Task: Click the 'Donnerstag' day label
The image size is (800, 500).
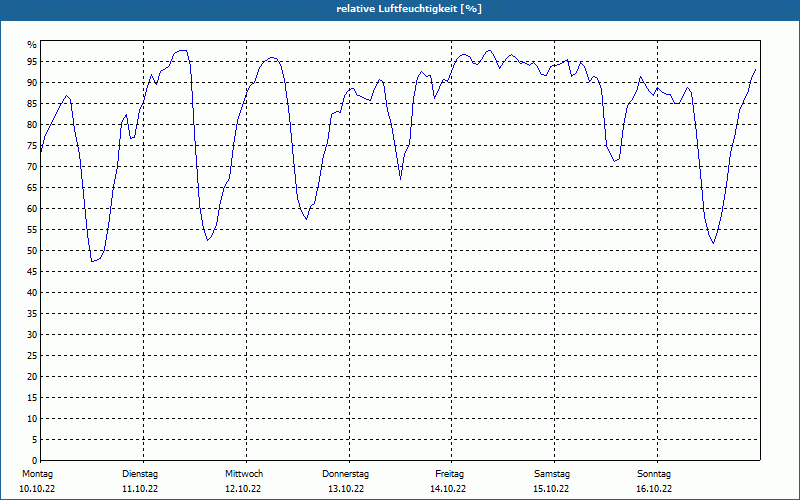Action: click(345, 474)
